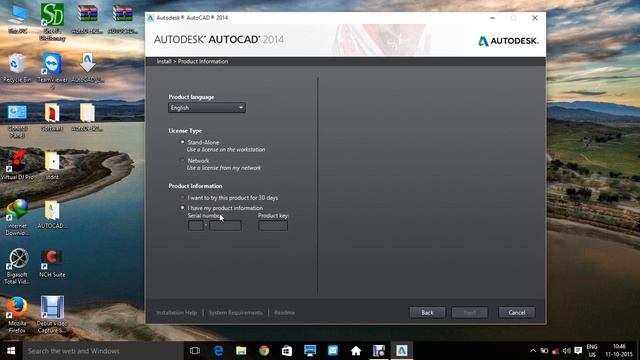The height and width of the screenshot is (360, 640).
Task: Select the Recycle Bin icon
Action: point(17,68)
